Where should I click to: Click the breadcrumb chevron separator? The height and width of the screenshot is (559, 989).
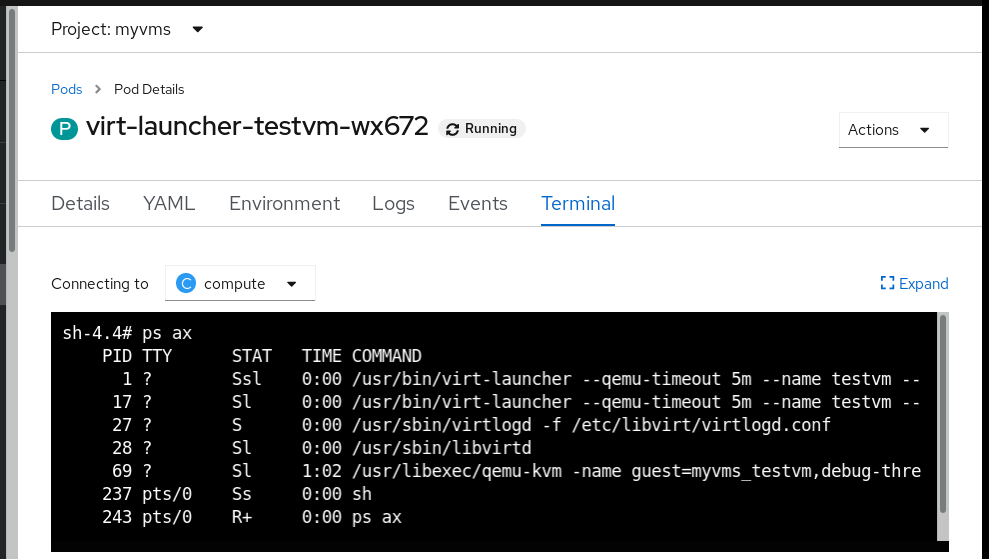click(98, 89)
